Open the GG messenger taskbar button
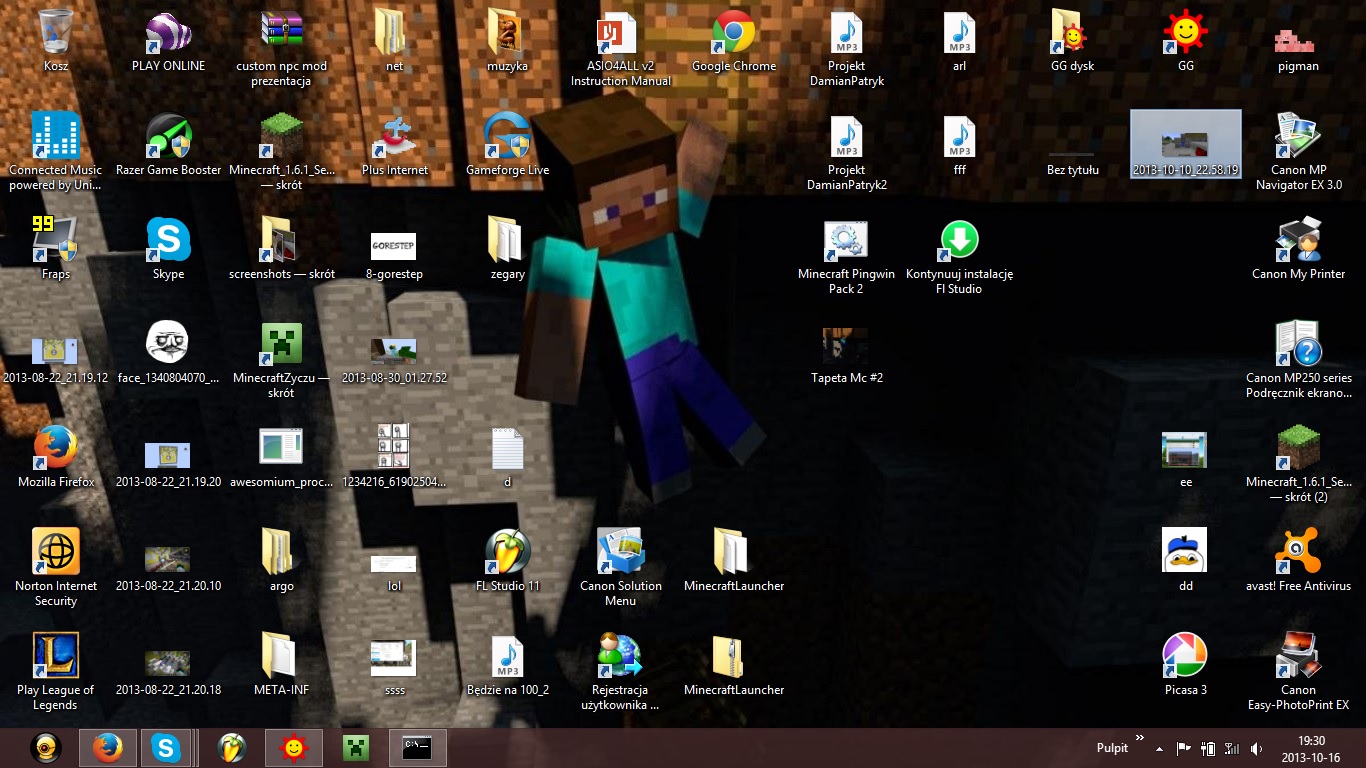Image resolution: width=1366 pixels, height=768 pixels. click(294, 748)
